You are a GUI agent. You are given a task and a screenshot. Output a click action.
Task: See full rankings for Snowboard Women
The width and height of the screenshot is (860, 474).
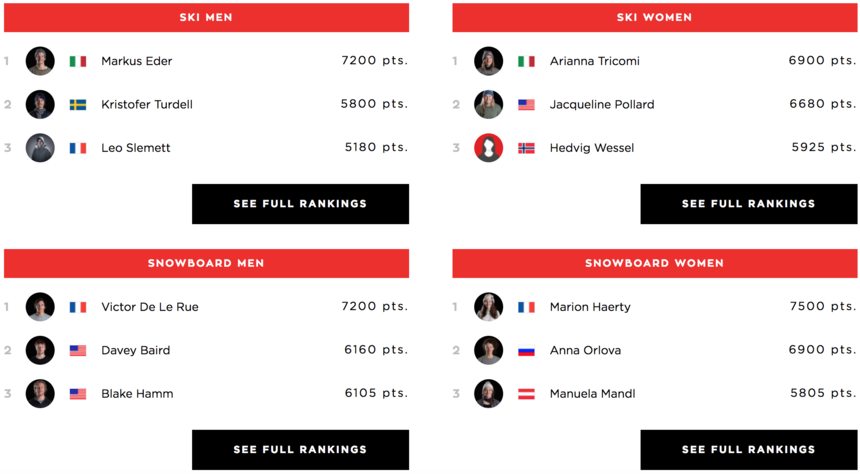pyautogui.click(x=749, y=449)
